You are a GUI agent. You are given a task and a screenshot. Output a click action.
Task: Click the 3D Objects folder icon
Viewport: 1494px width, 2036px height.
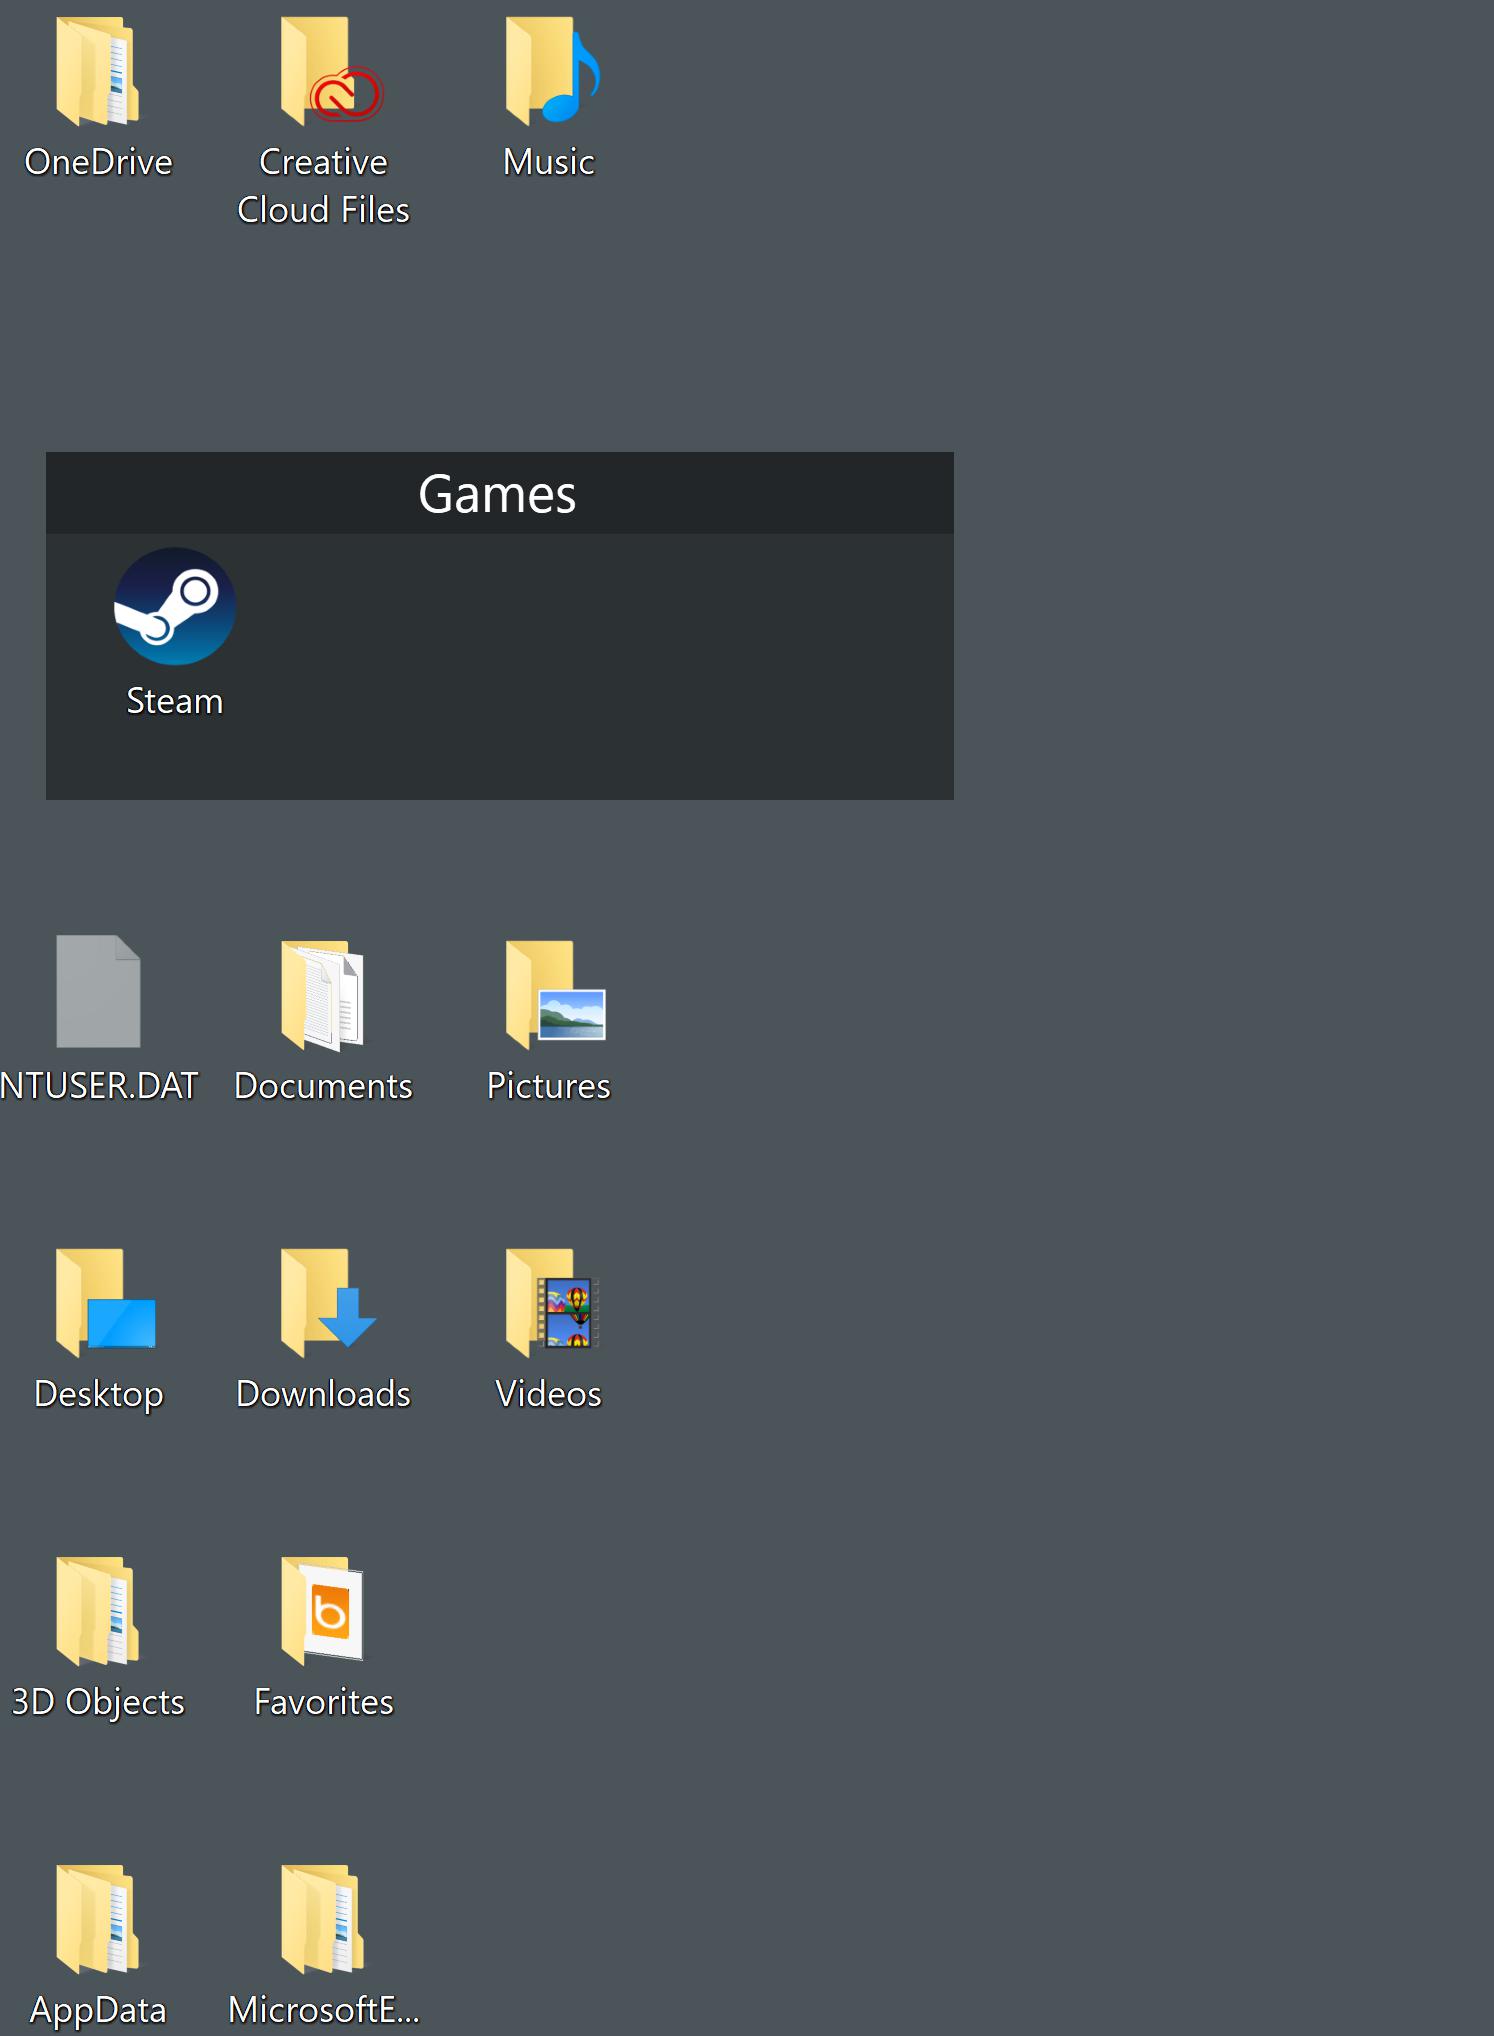(x=98, y=1611)
